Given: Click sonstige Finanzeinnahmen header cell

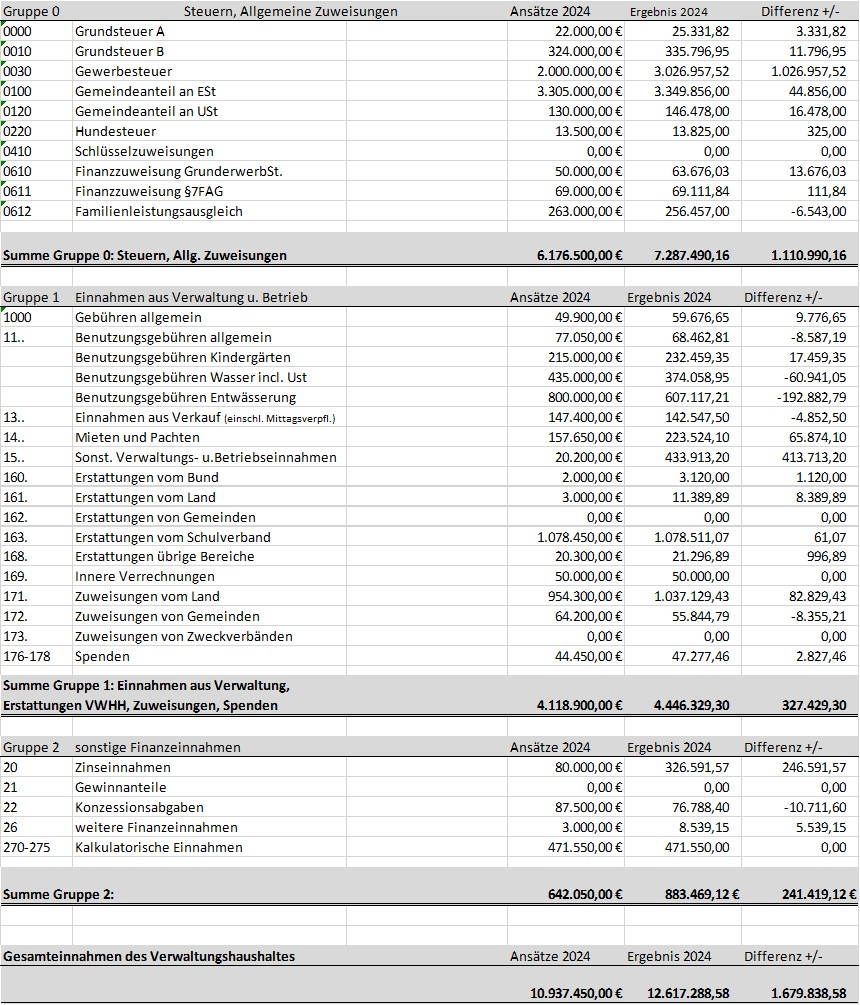Looking at the screenshot, I should click(x=158, y=747).
